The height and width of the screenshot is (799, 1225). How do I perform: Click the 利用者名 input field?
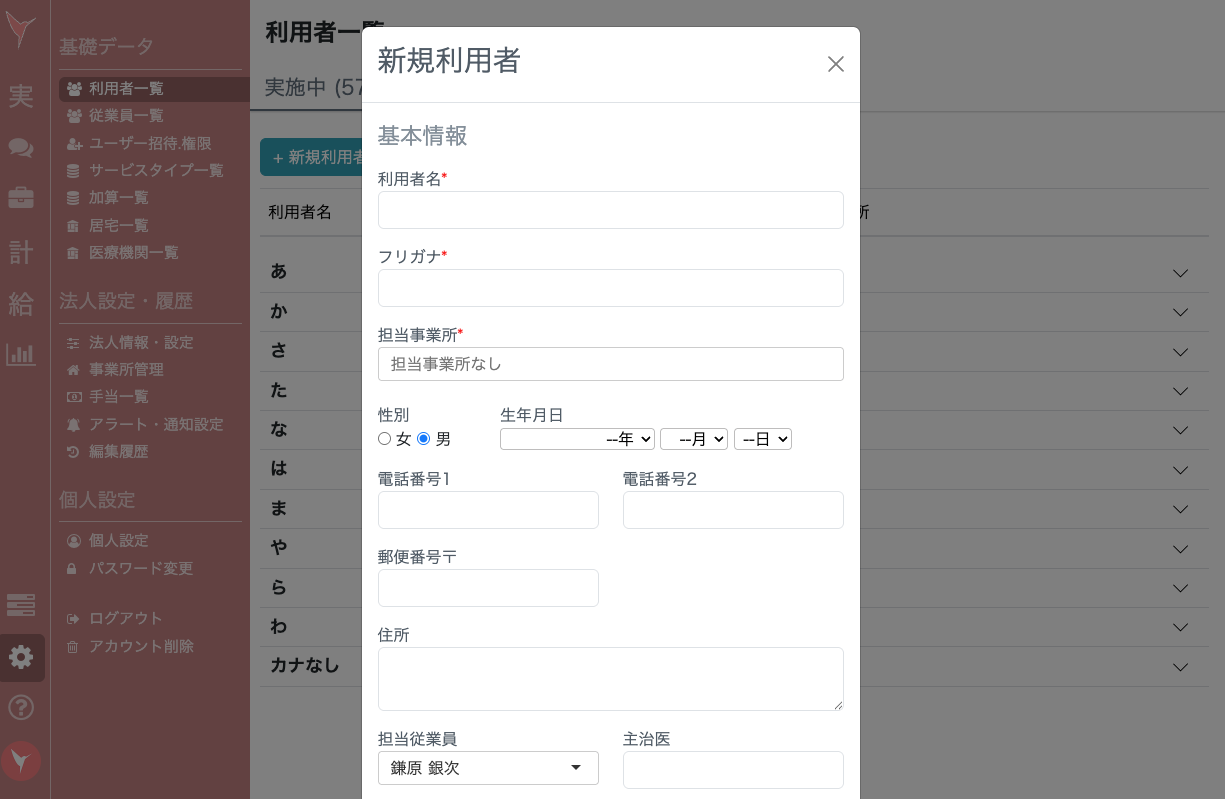[610, 210]
